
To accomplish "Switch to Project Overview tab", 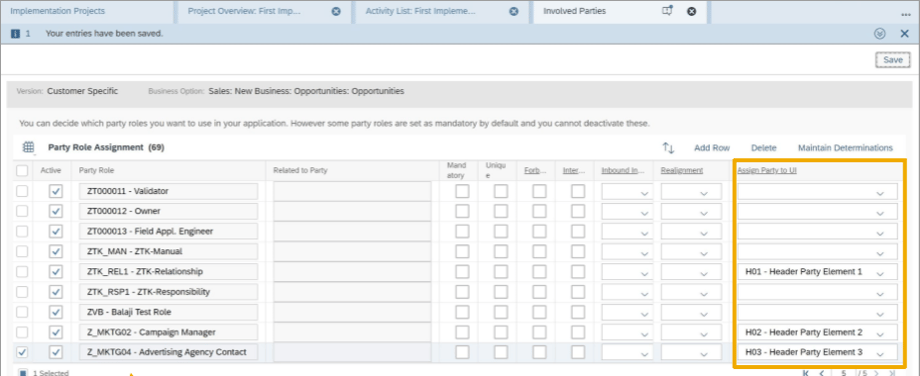I will (244, 11).
